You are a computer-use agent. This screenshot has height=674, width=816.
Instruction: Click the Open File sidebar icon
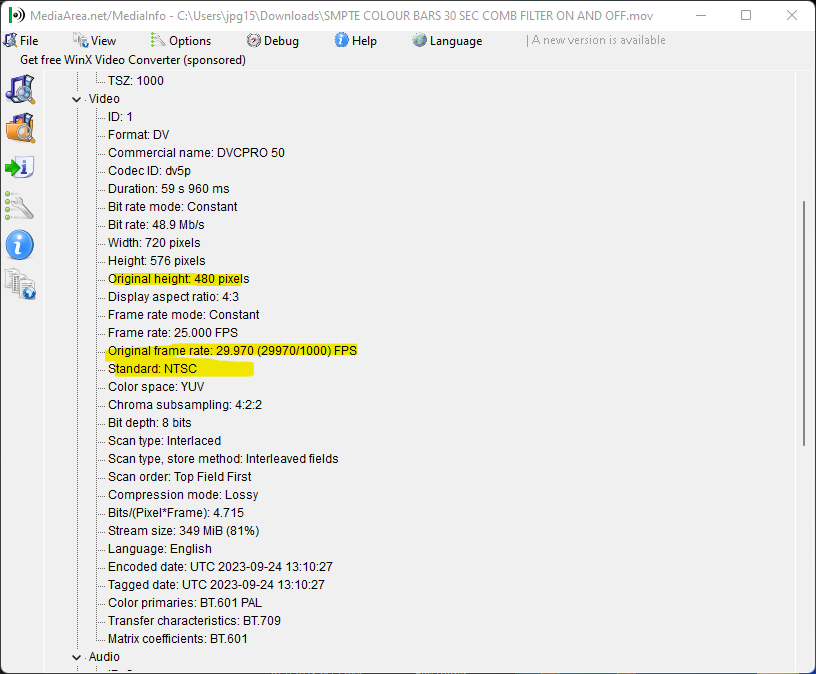click(x=20, y=90)
